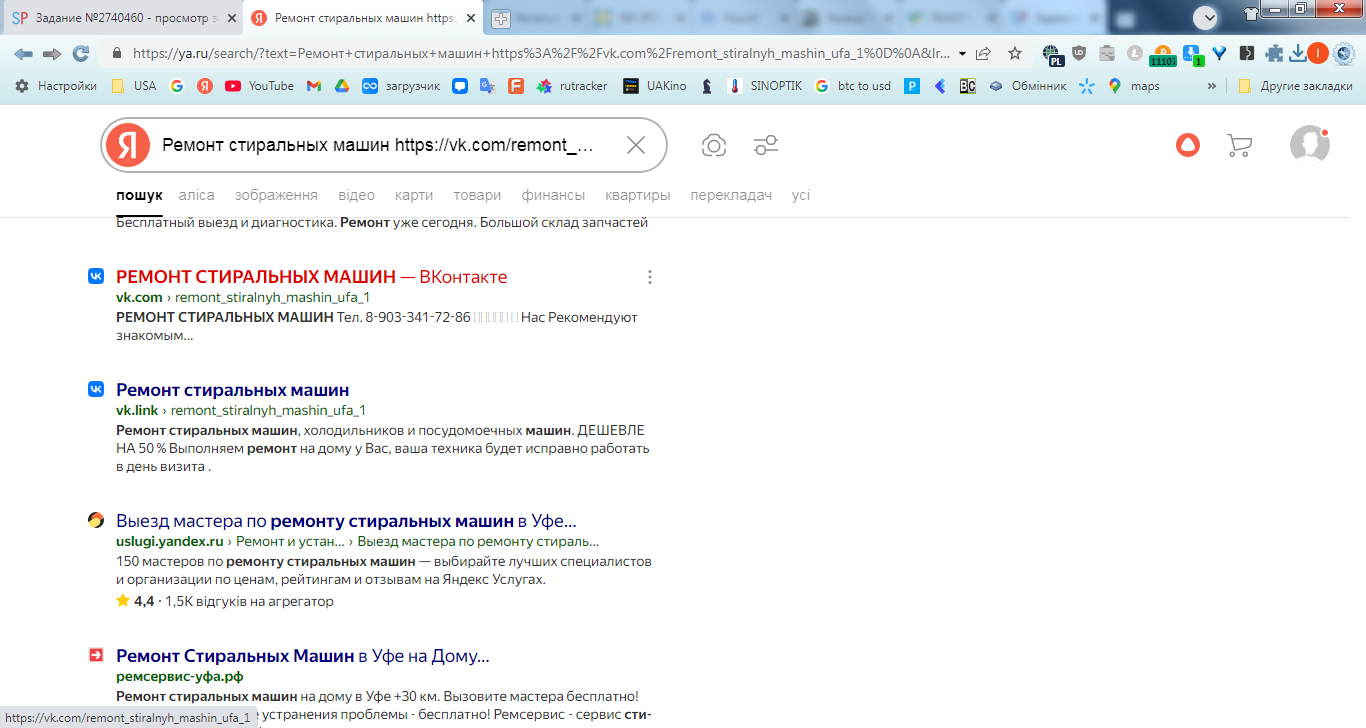
Task: Click the Yandex logo in search box
Action: pyautogui.click(x=127, y=145)
